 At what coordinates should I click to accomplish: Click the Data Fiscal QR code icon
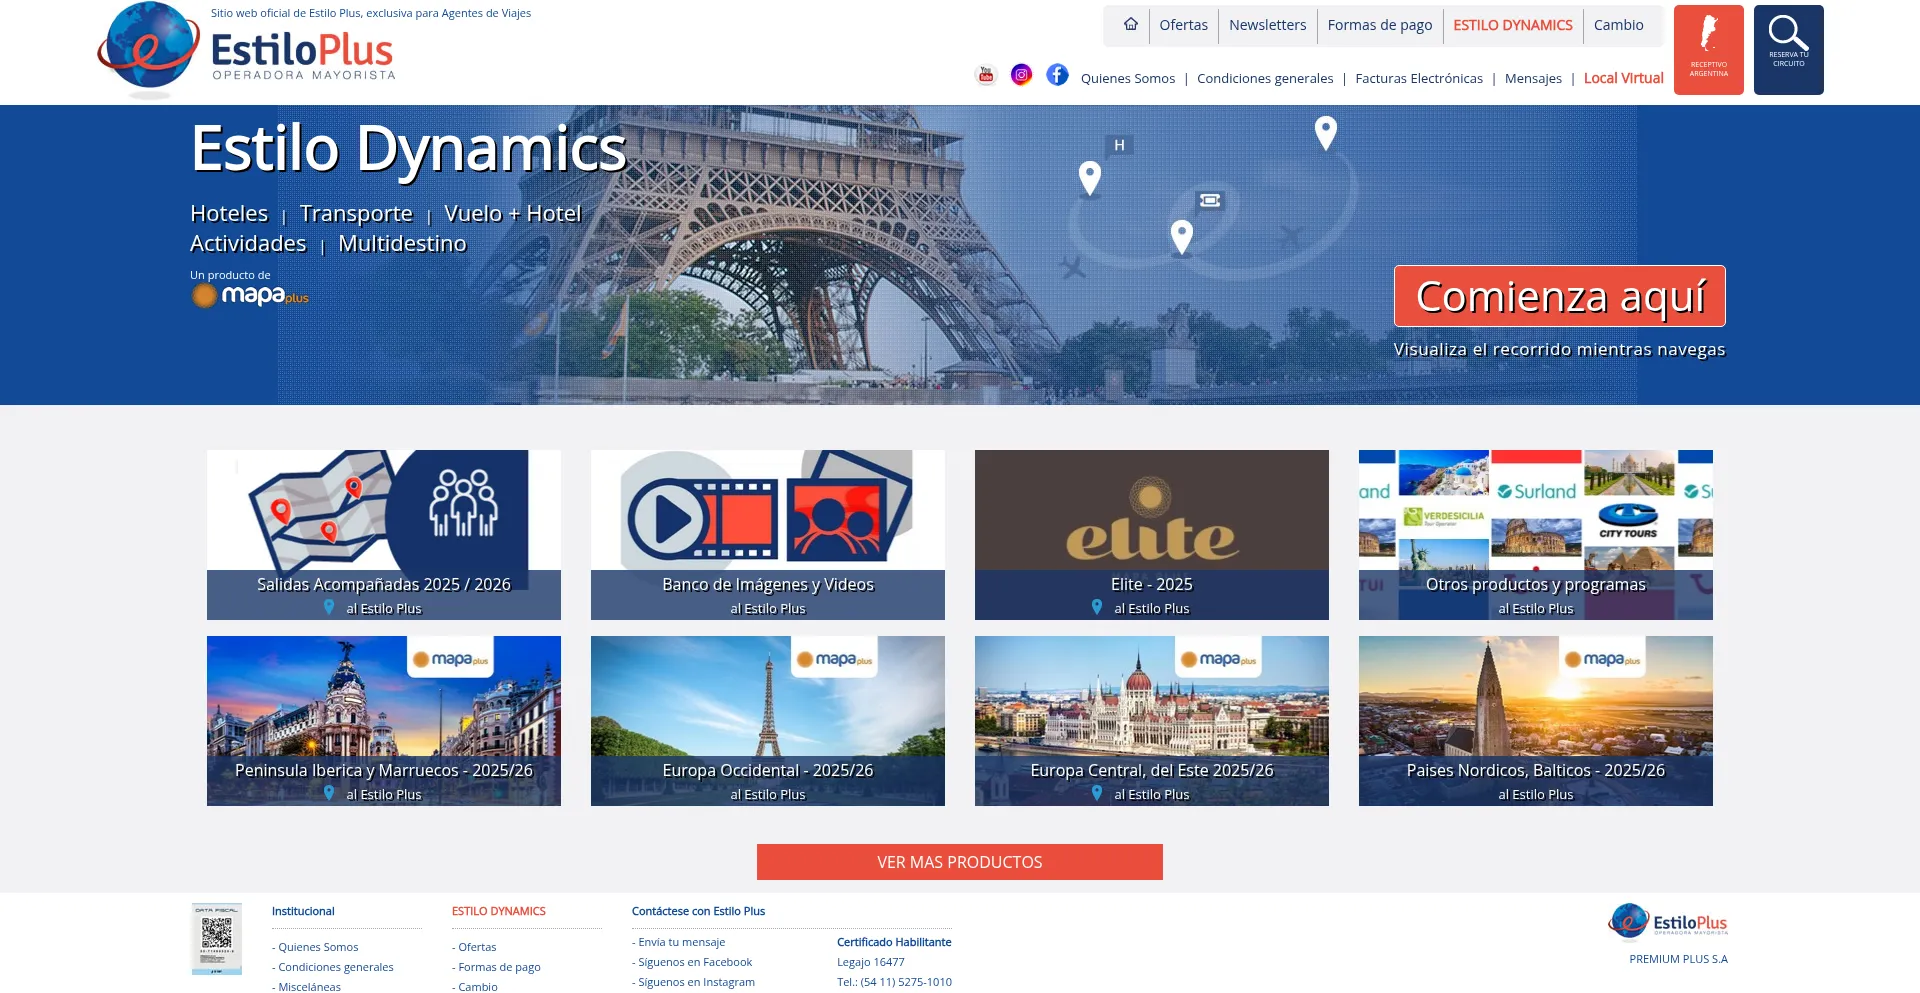pos(217,938)
